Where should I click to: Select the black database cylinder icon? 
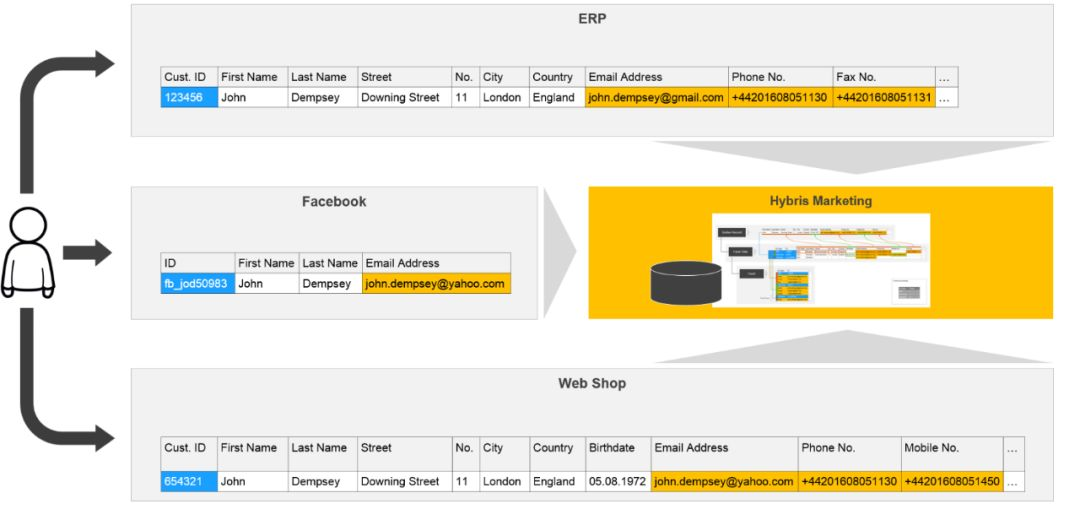pyautogui.click(x=685, y=282)
